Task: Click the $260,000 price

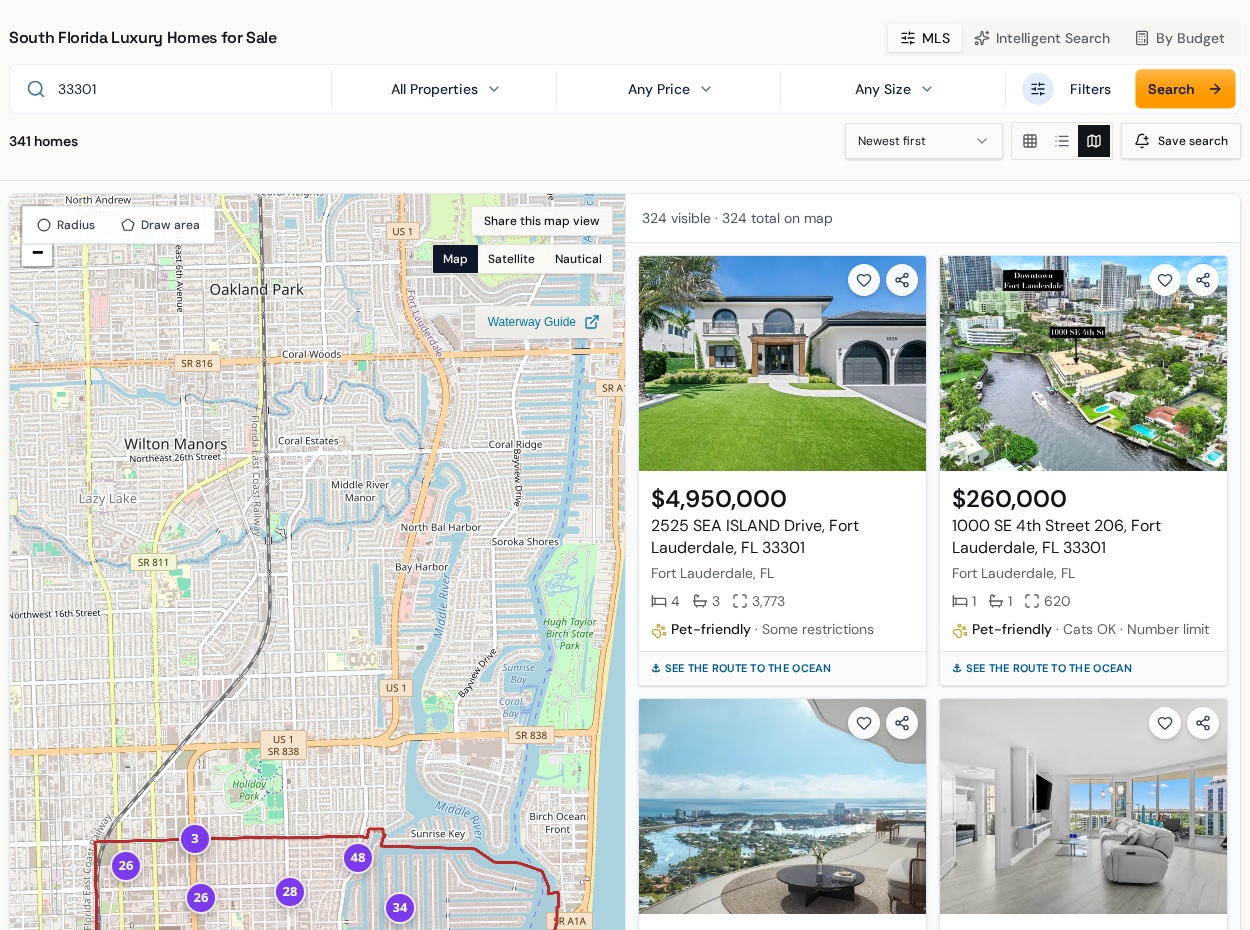Action: coord(1009,498)
